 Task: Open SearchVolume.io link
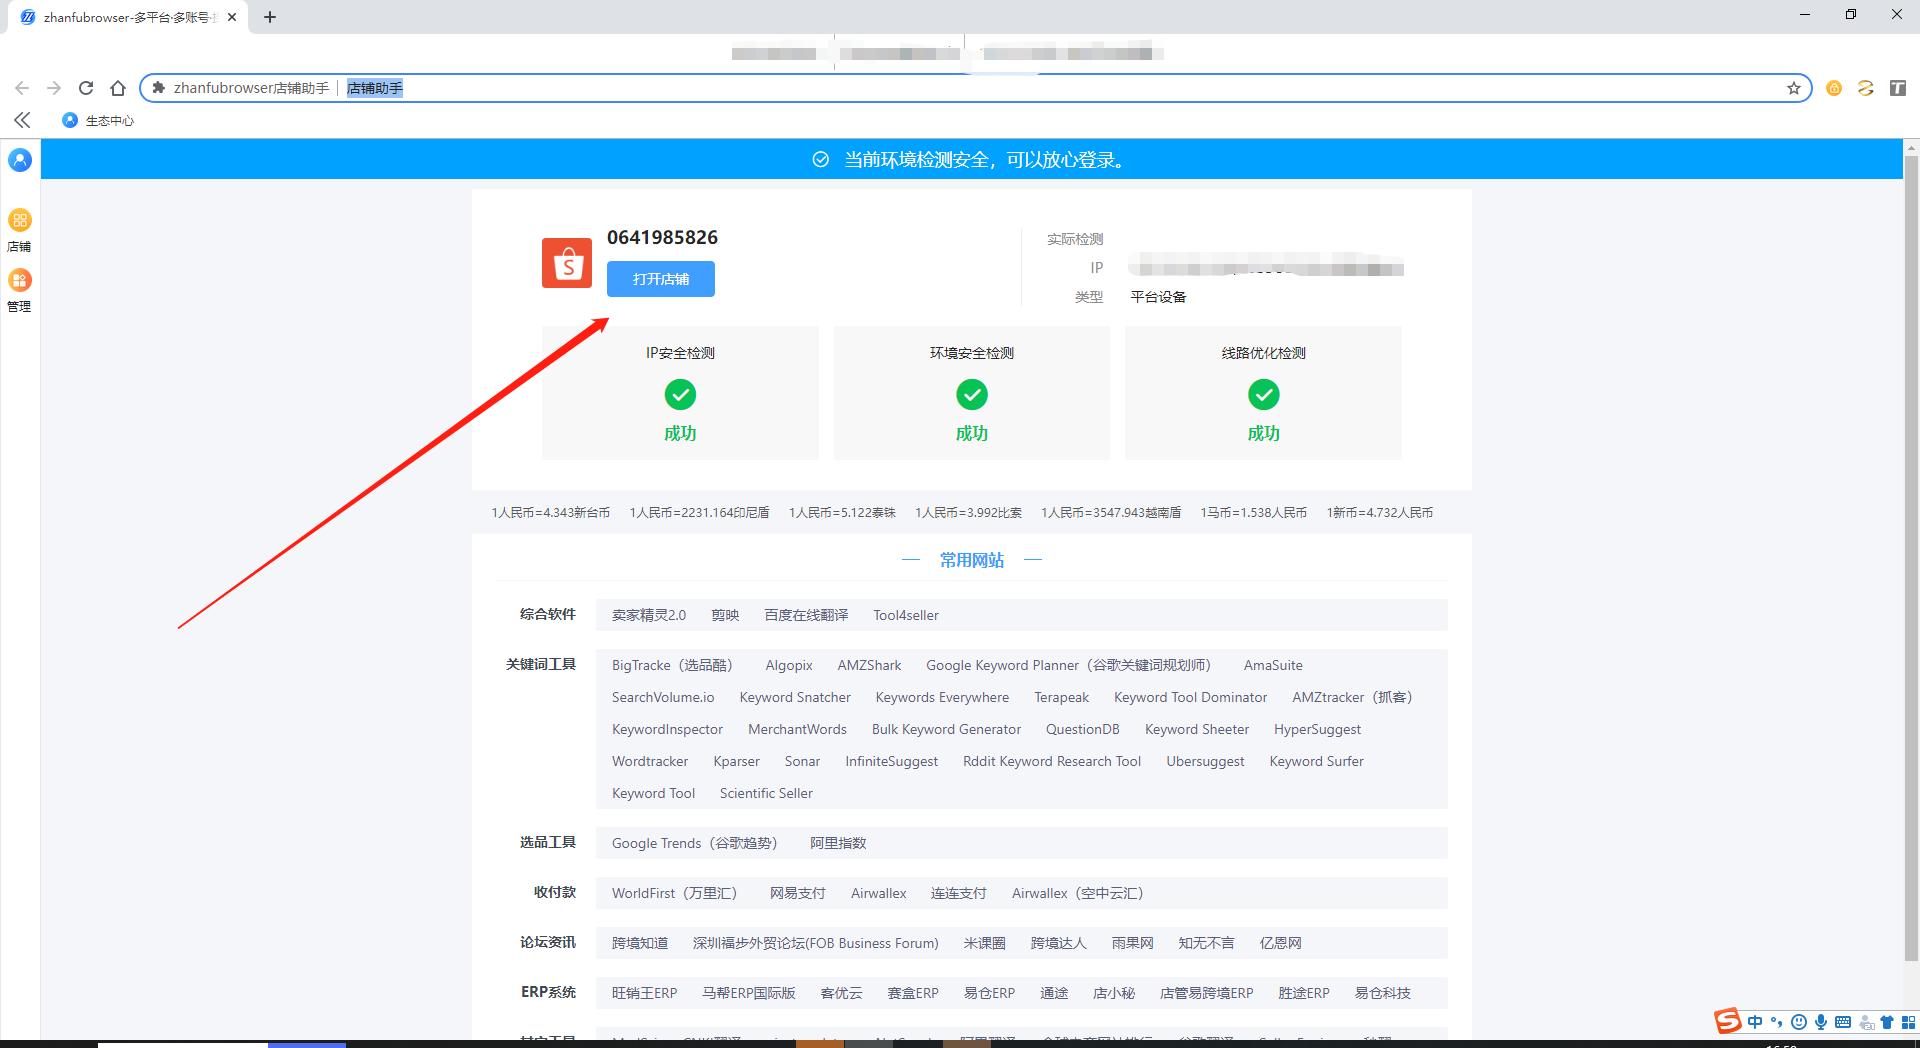663,697
